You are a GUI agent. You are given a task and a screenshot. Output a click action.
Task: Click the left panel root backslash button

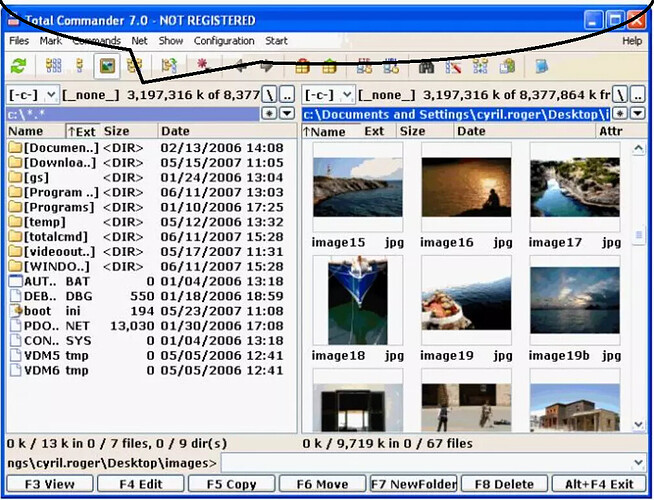[269, 94]
